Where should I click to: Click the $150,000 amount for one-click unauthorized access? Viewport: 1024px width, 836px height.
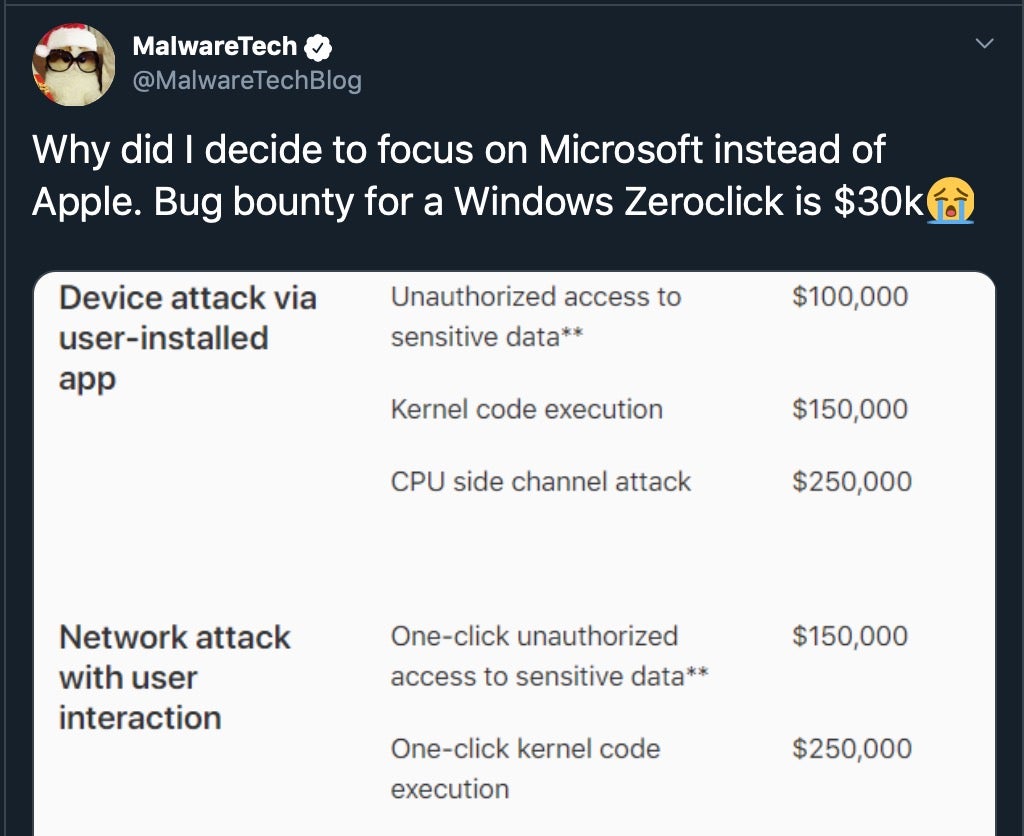pyautogui.click(x=850, y=636)
